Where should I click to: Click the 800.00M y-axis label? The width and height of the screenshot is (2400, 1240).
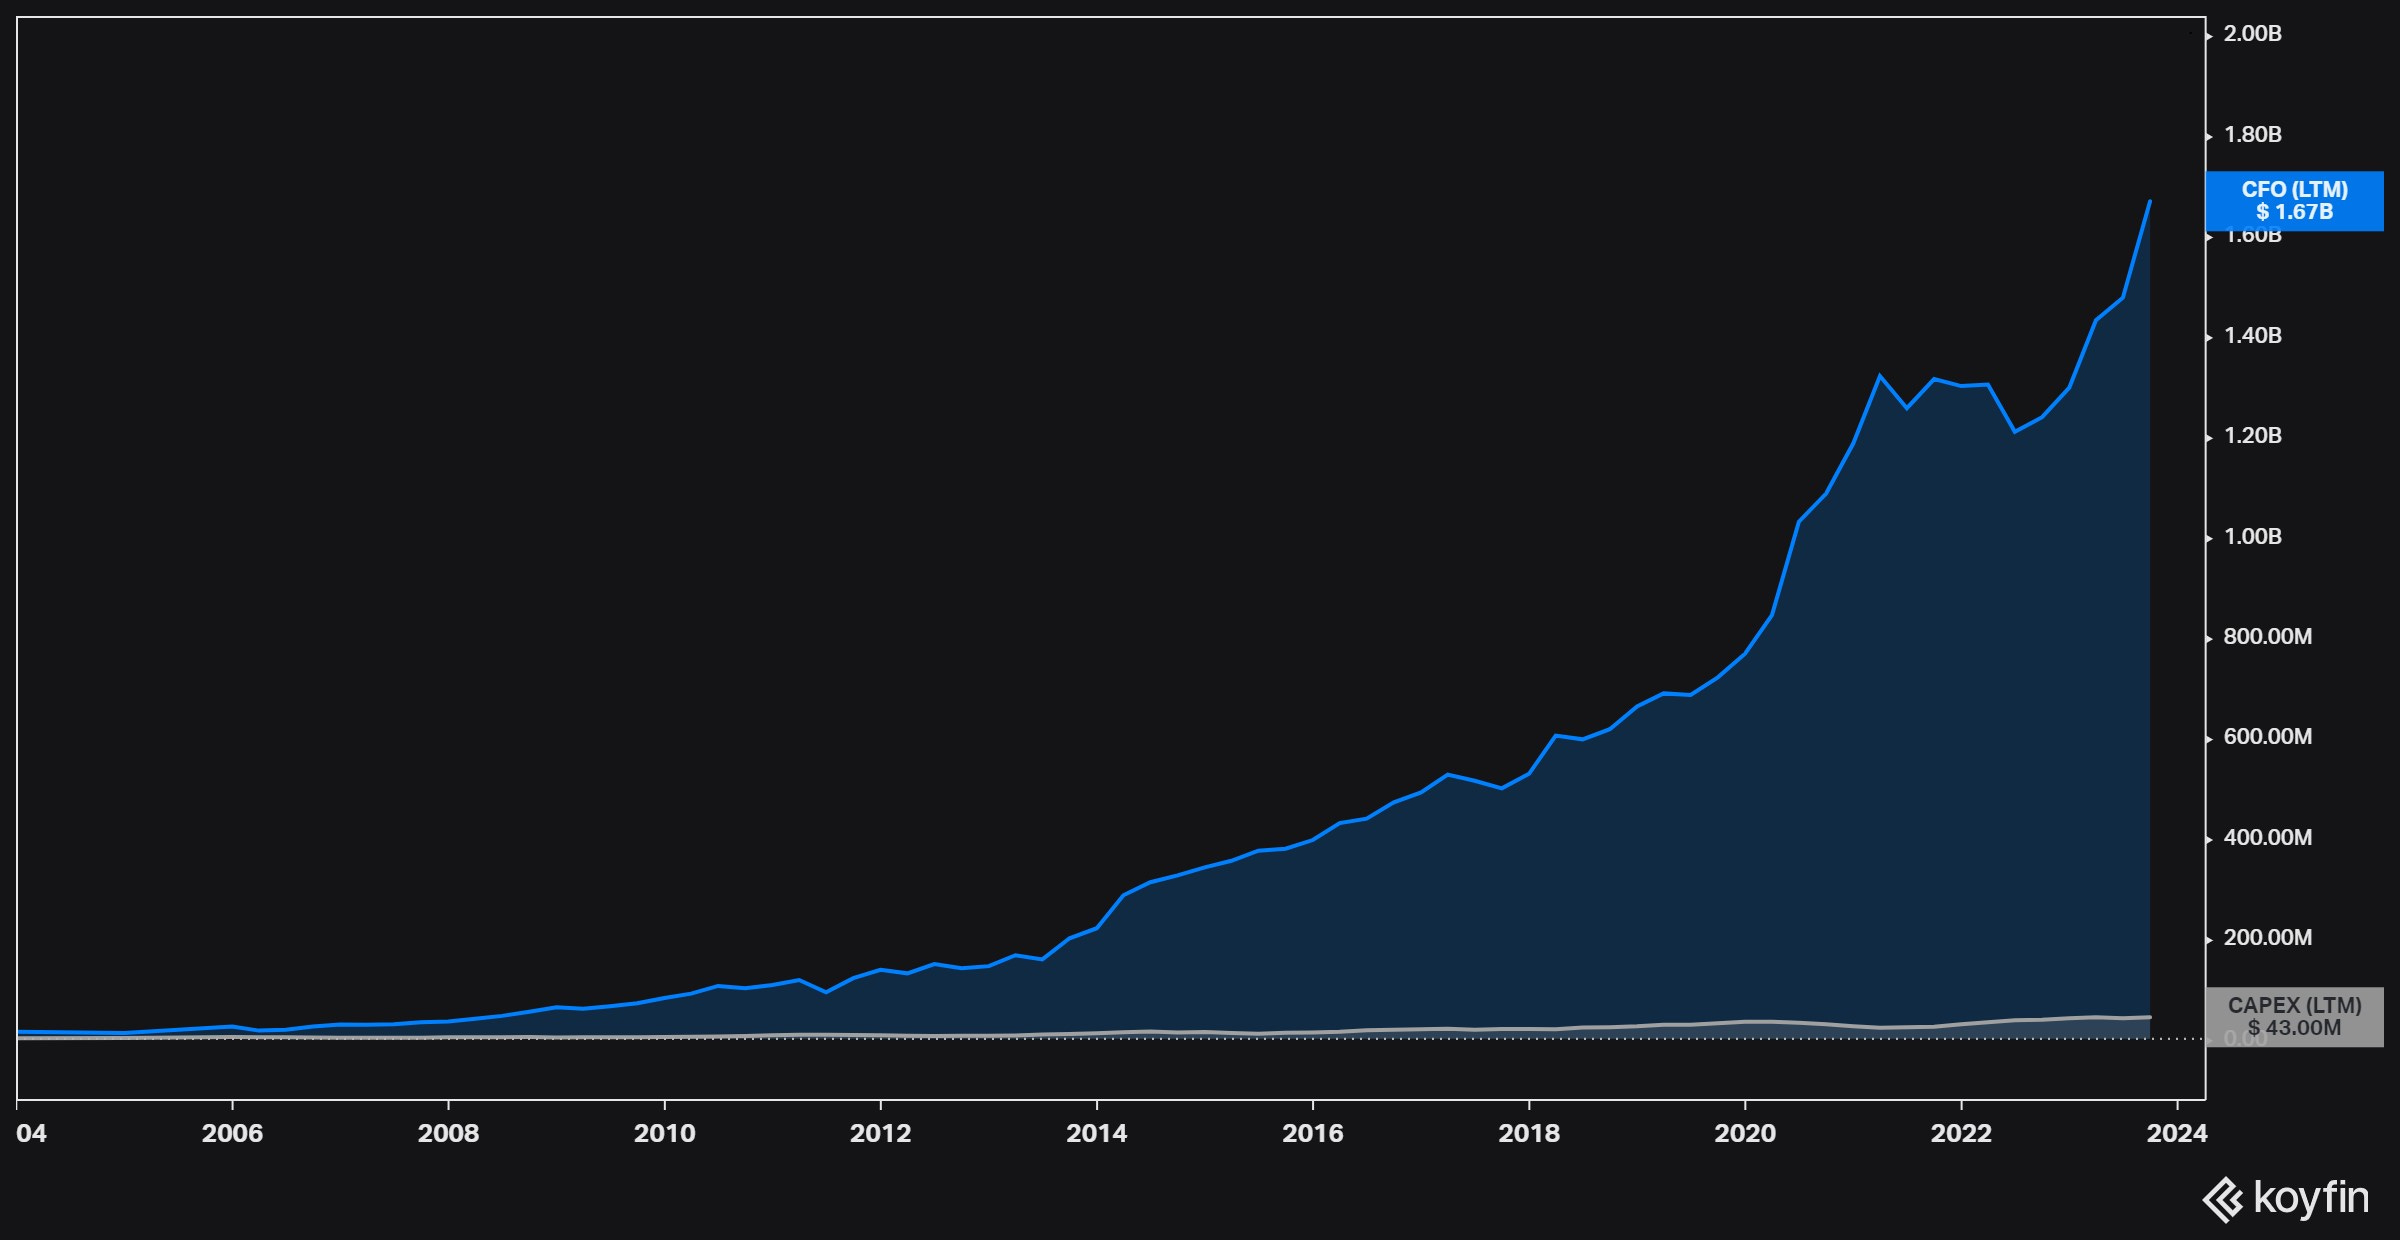[x=2267, y=637]
